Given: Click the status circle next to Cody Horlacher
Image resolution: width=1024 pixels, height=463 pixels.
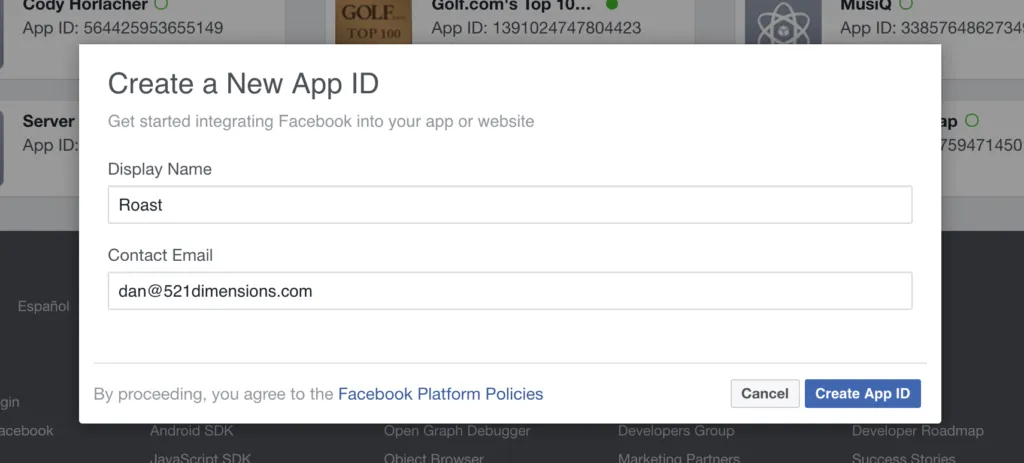Looking at the screenshot, I should [x=161, y=5].
